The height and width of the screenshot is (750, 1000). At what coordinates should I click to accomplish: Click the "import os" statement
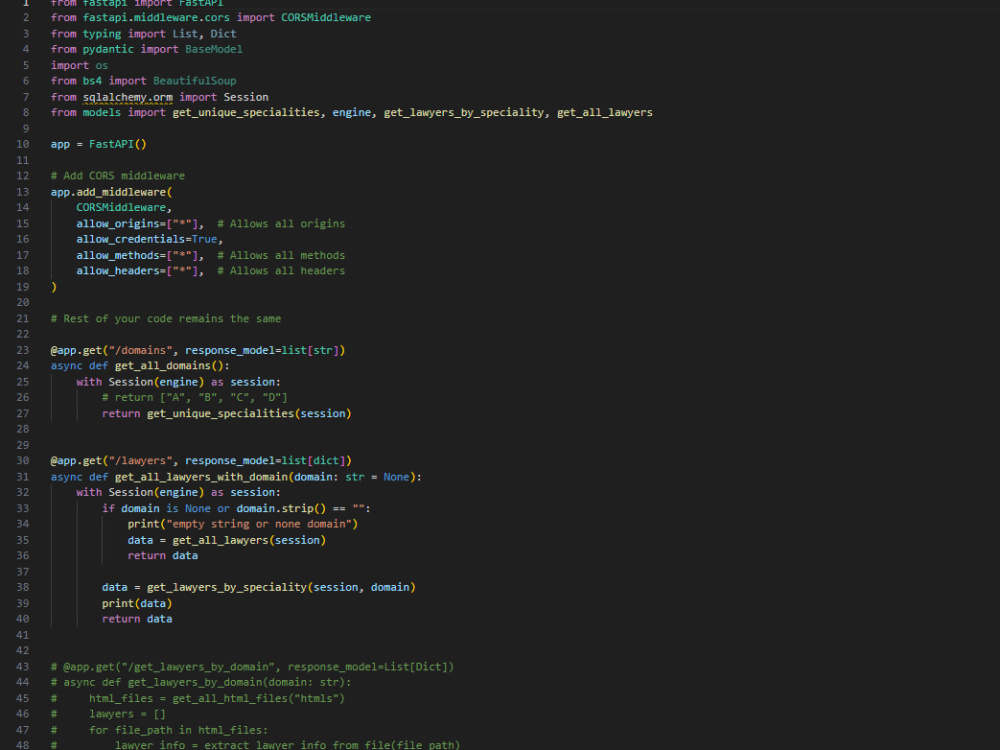tap(80, 65)
